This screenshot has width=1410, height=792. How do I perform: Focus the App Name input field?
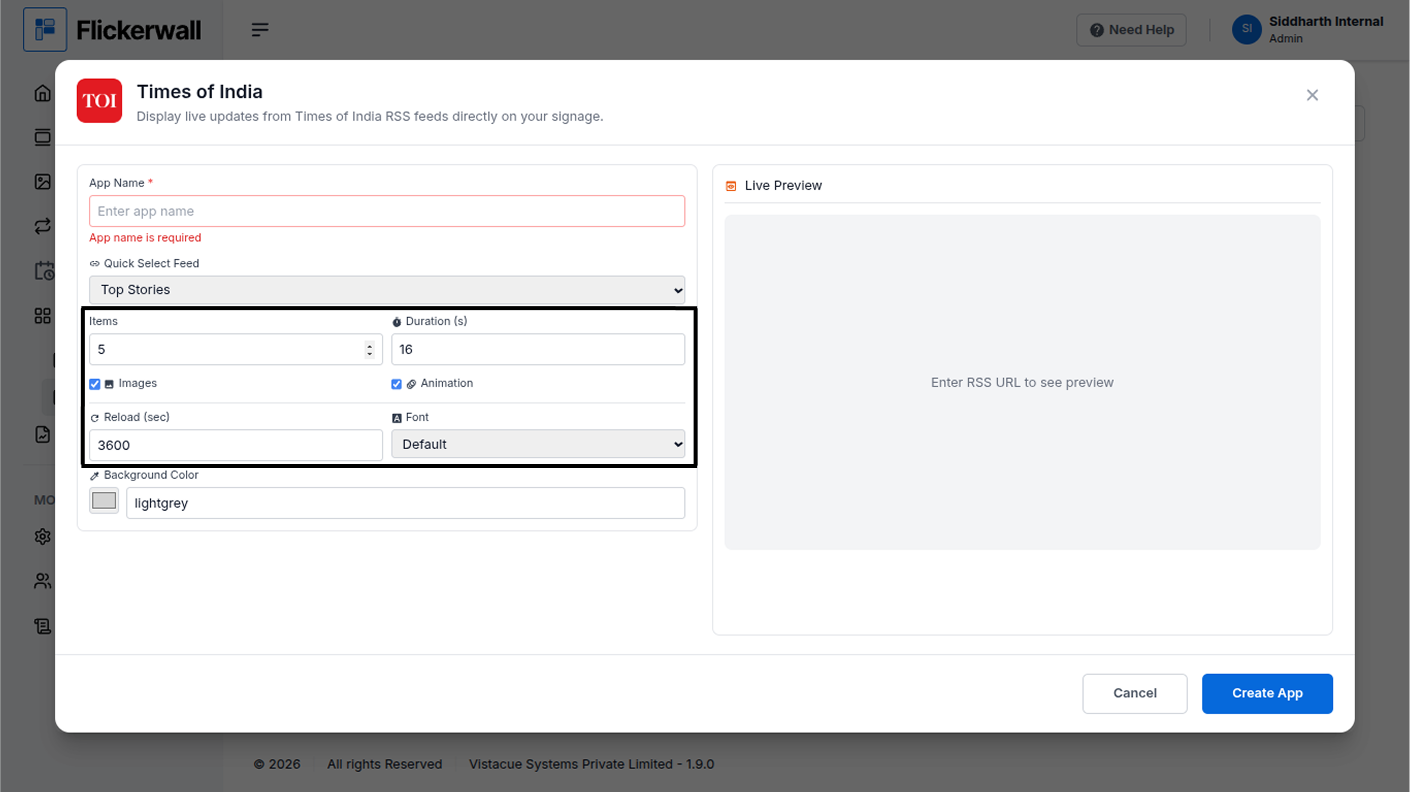coord(387,211)
